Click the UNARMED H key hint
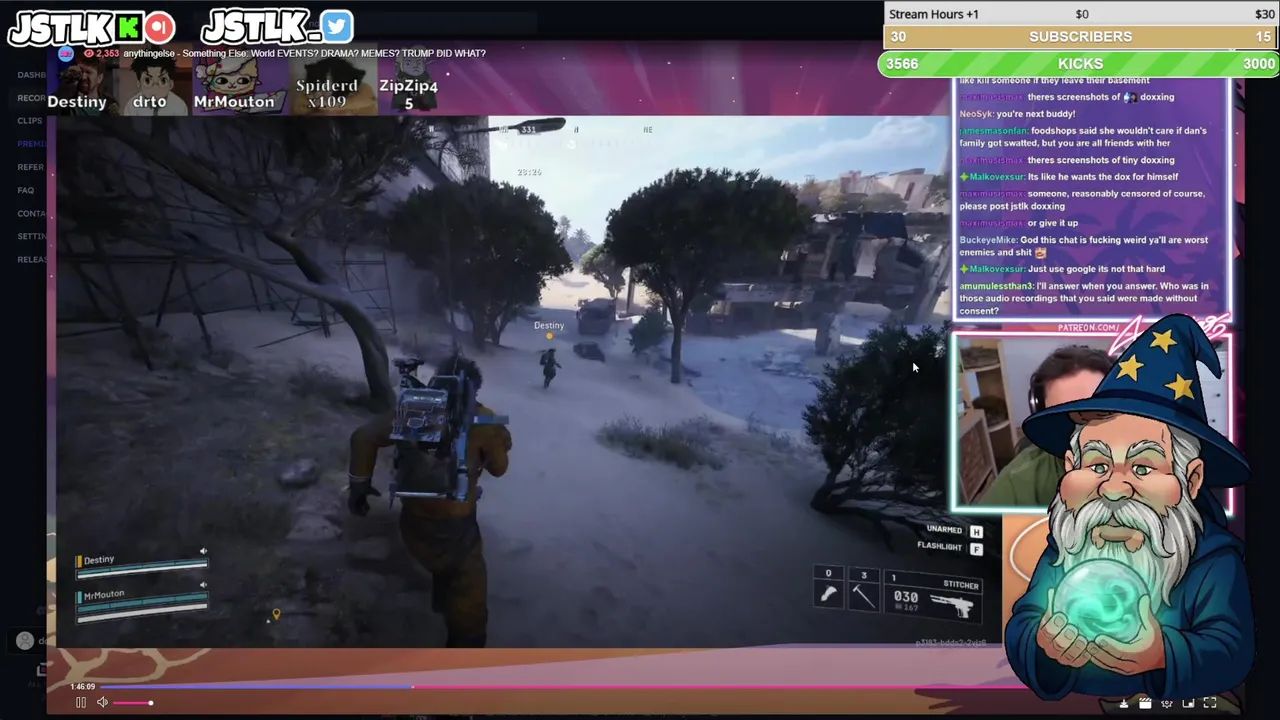This screenshot has height=720, width=1280. 955,530
